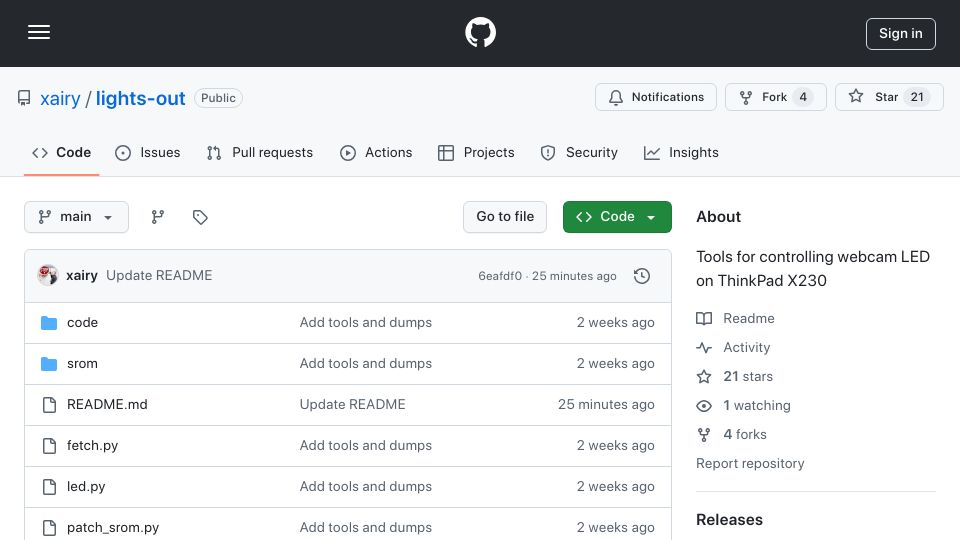Open the code folder
The height and width of the screenshot is (540, 960).
[x=83, y=323]
